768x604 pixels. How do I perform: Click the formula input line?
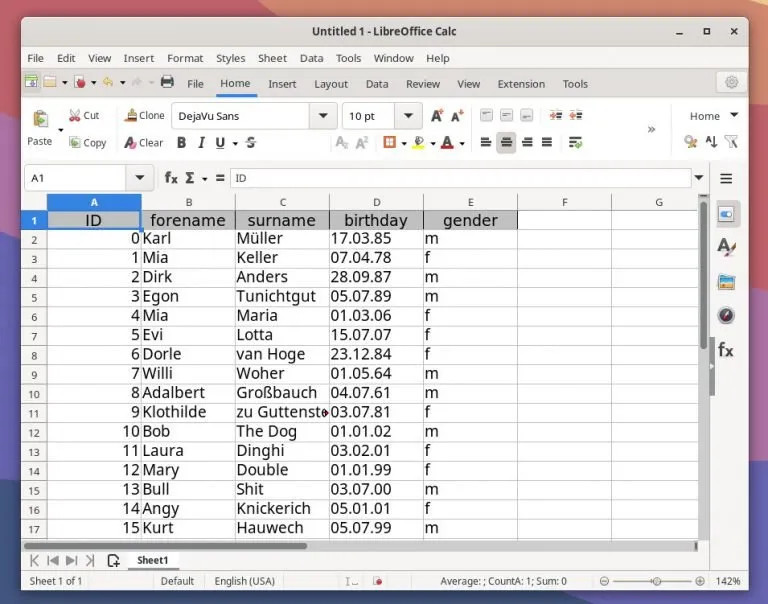(x=460, y=178)
